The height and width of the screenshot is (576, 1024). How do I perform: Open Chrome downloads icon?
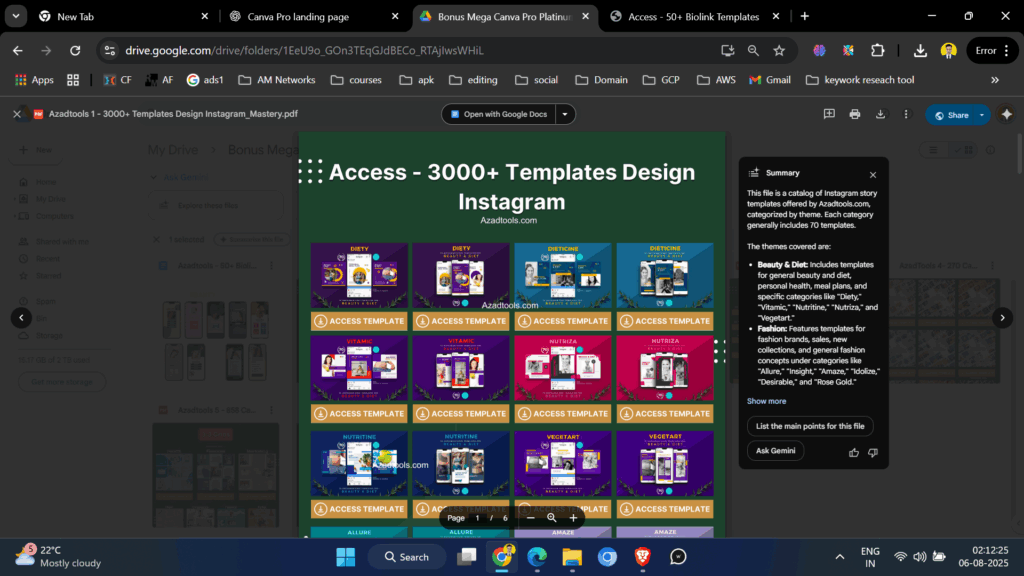pyautogui.click(x=920, y=50)
